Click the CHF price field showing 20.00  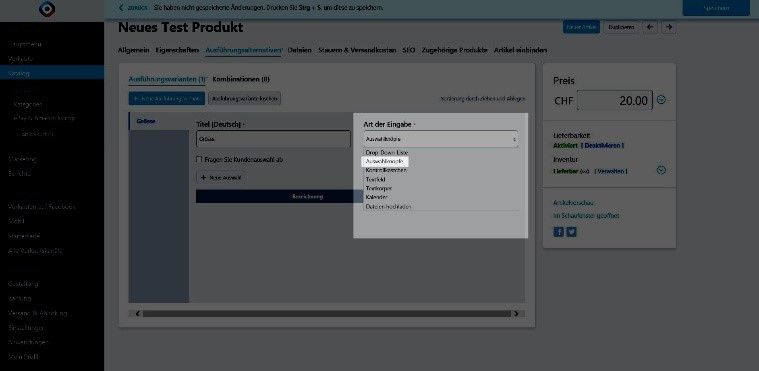615,101
